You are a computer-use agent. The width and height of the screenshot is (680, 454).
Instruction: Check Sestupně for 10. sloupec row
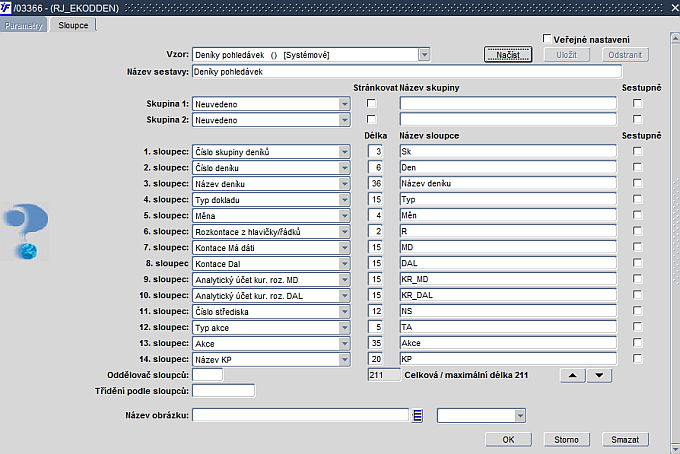point(637,295)
